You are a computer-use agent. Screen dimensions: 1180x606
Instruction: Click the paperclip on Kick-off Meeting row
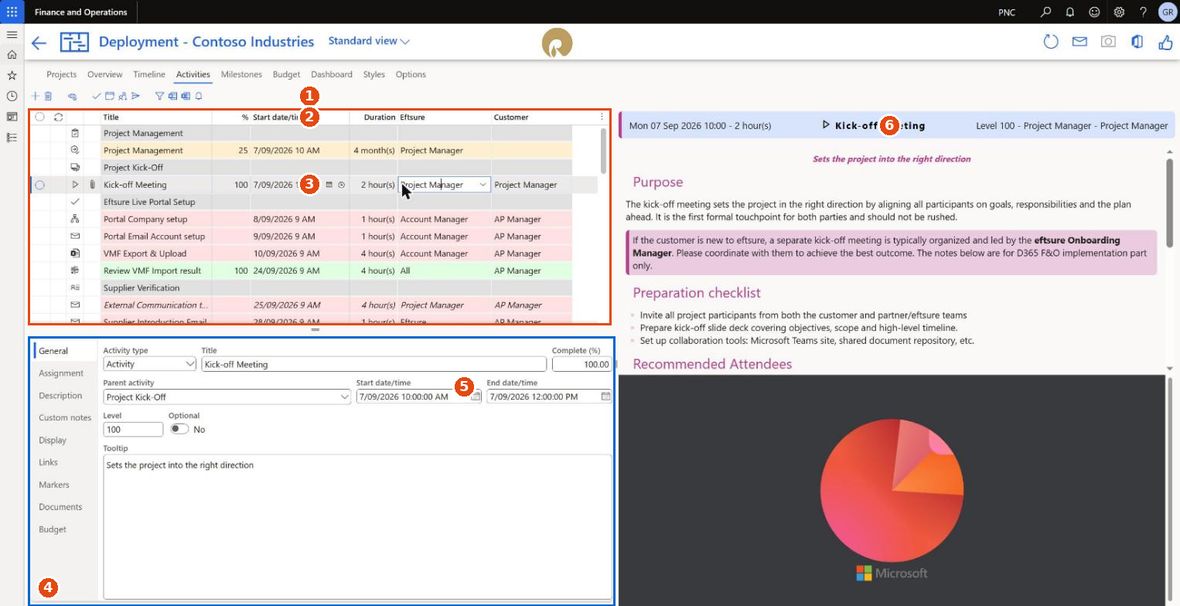tap(93, 184)
